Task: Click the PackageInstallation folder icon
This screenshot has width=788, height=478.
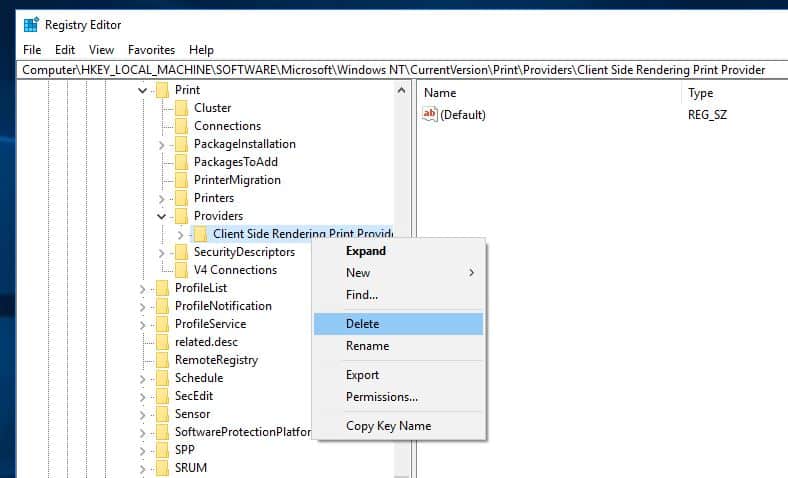Action: pyautogui.click(x=181, y=144)
